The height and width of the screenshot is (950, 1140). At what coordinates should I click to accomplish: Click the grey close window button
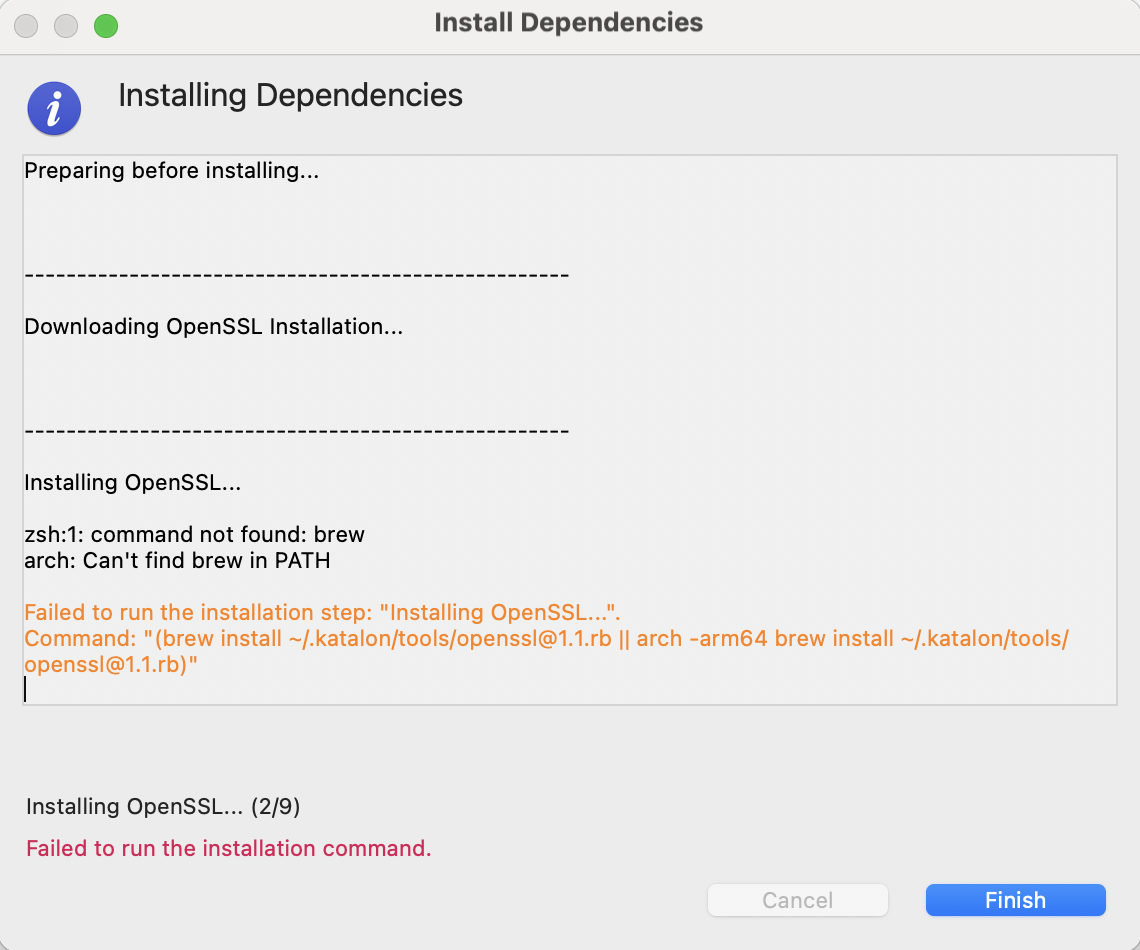(x=26, y=26)
